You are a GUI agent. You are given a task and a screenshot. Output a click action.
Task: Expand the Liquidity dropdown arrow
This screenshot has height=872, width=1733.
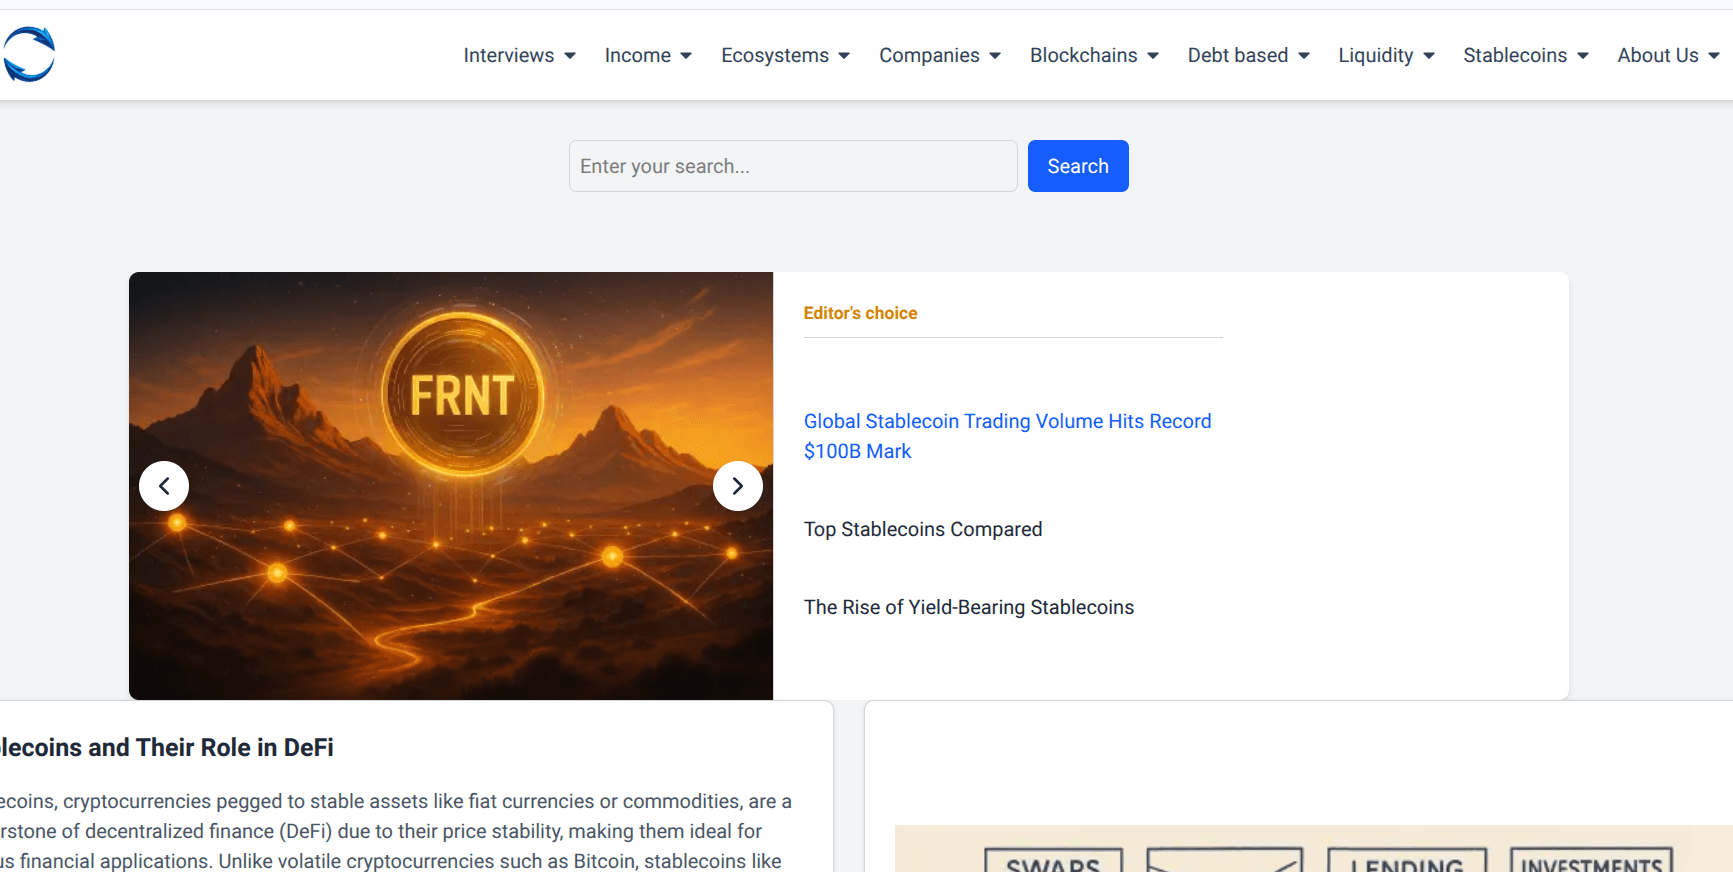(x=1429, y=56)
